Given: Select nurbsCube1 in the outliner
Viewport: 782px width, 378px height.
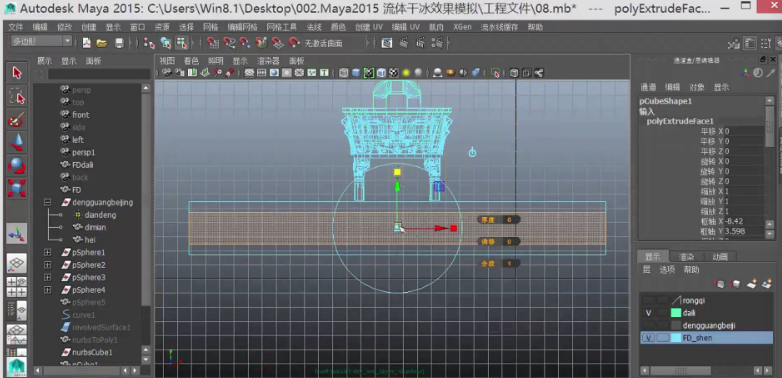Looking at the screenshot, I should coord(92,352).
